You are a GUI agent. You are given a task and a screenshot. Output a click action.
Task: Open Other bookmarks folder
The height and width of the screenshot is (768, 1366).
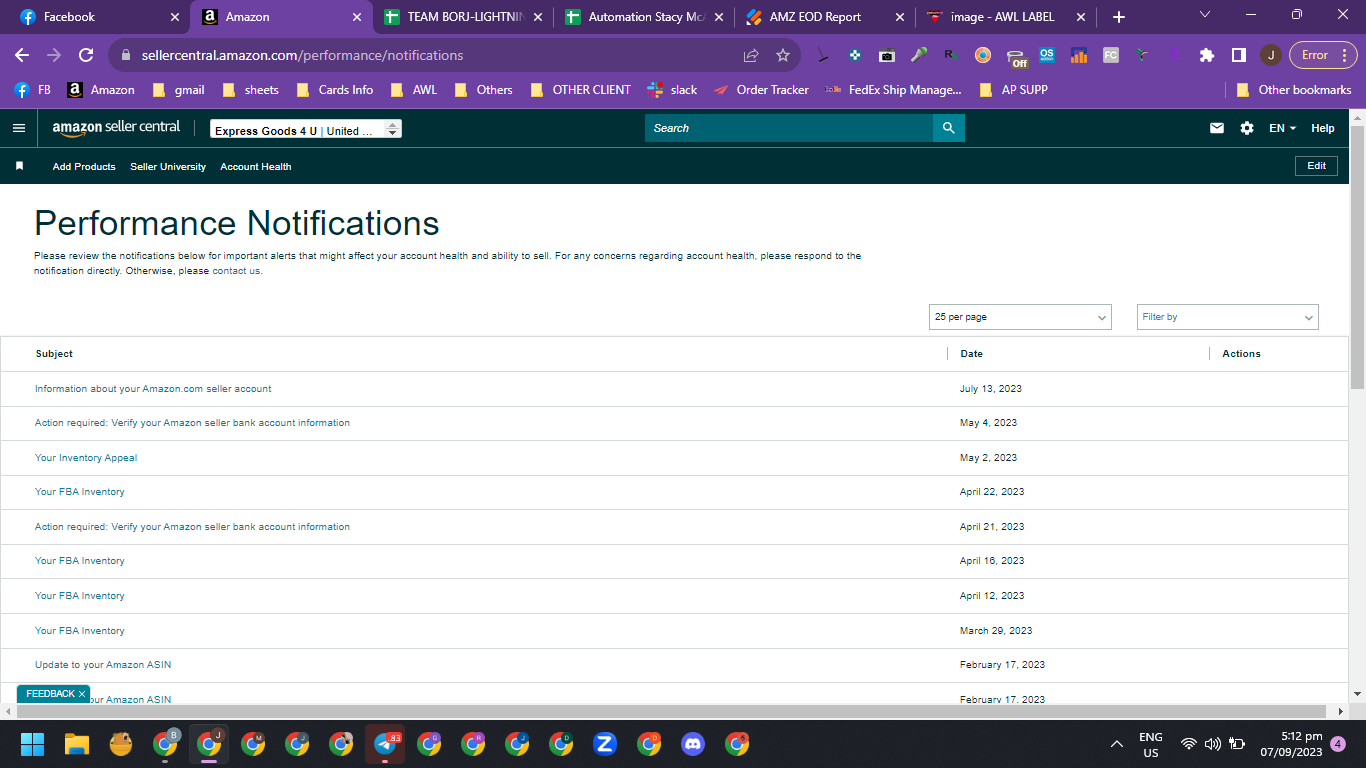(1294, 90)
